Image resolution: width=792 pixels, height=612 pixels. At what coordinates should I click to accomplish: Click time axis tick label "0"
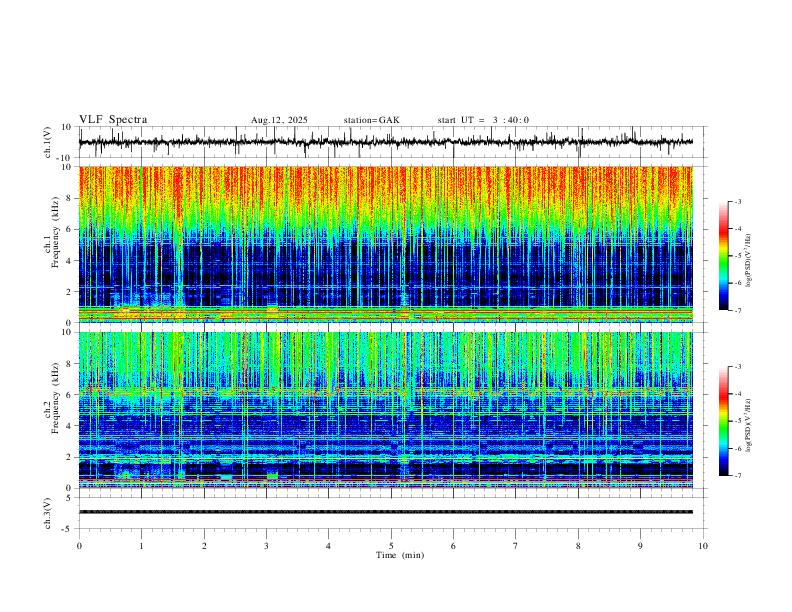point(79,546)
